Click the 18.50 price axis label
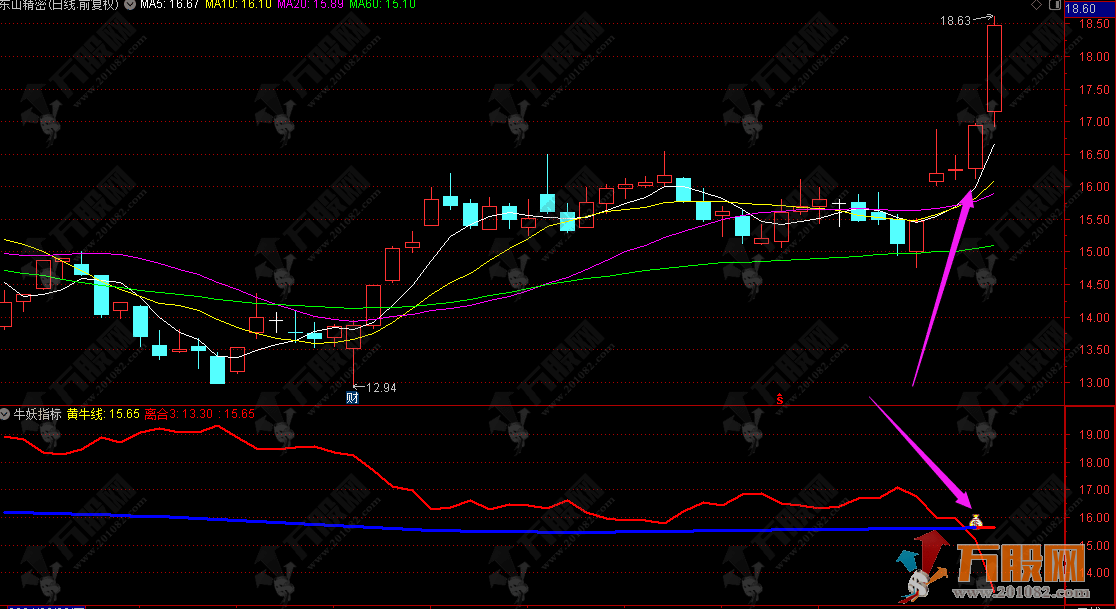This screenshot has width=1116, height=609. point(1094,23)
